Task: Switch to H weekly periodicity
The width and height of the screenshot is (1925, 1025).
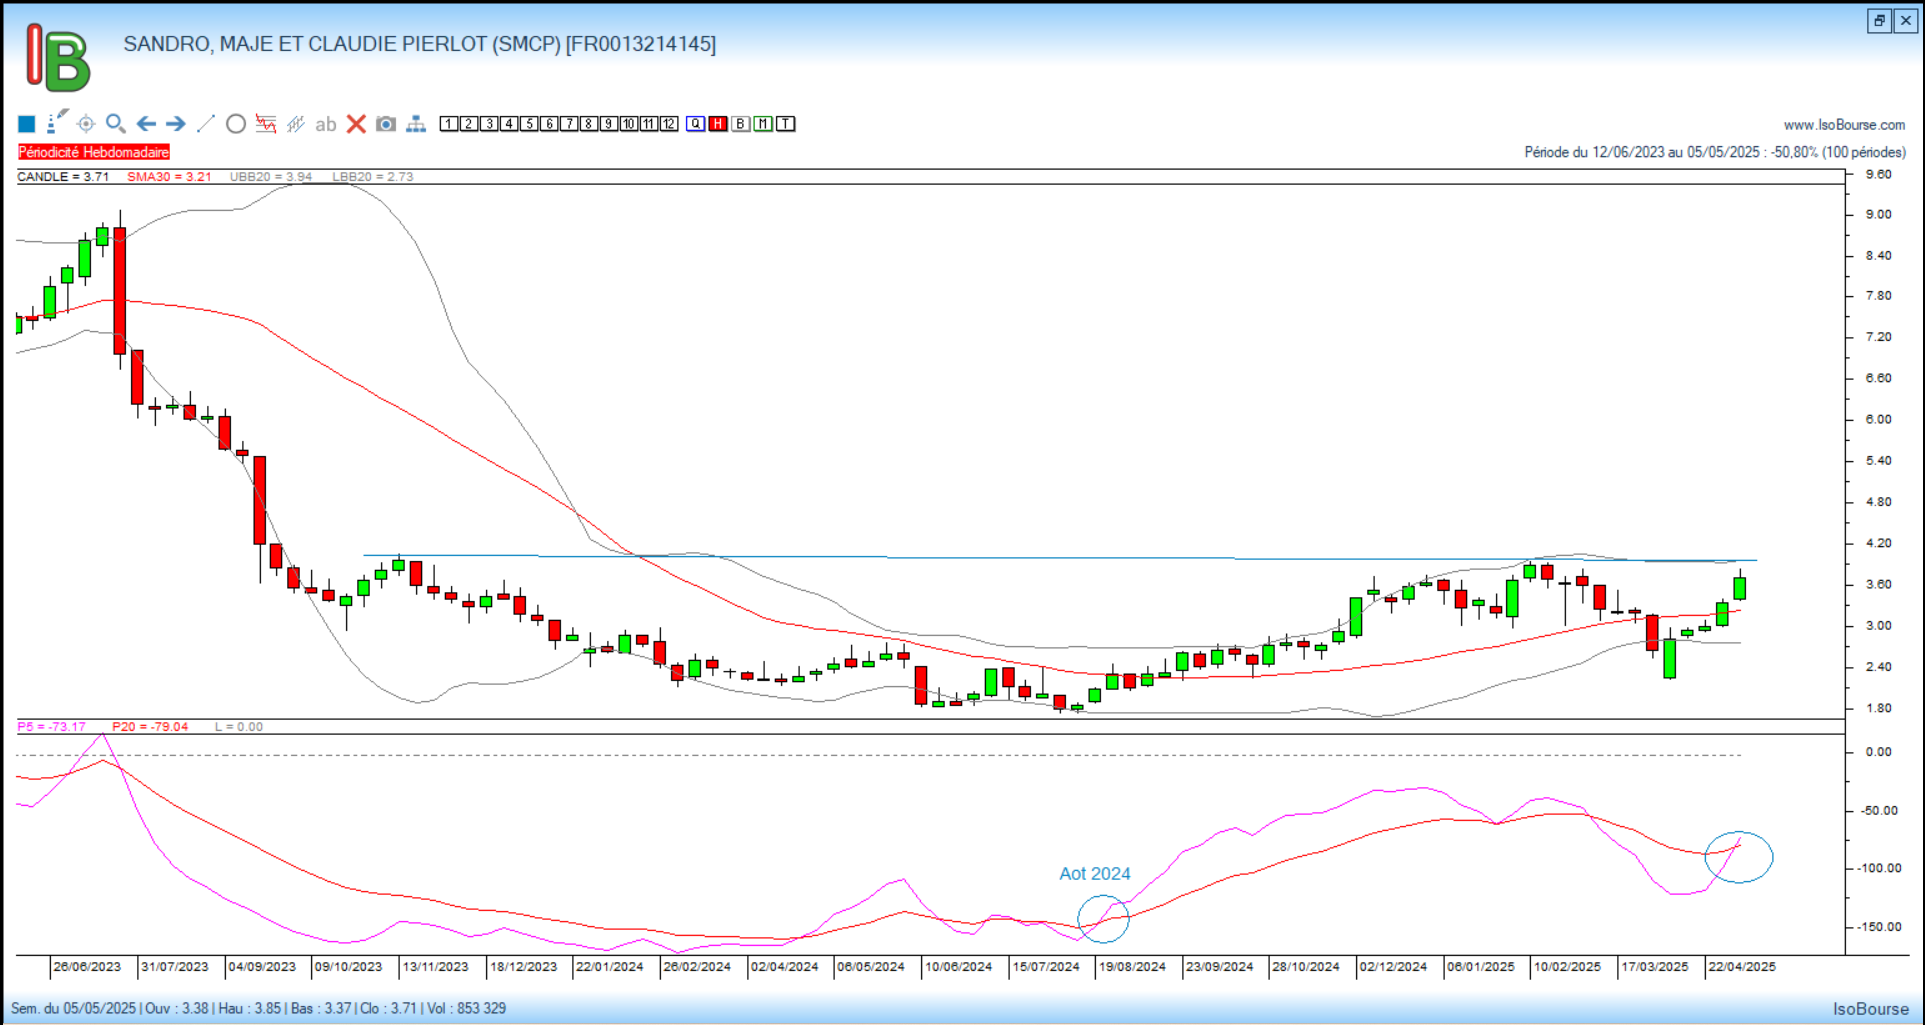Action: click(718, 124)
